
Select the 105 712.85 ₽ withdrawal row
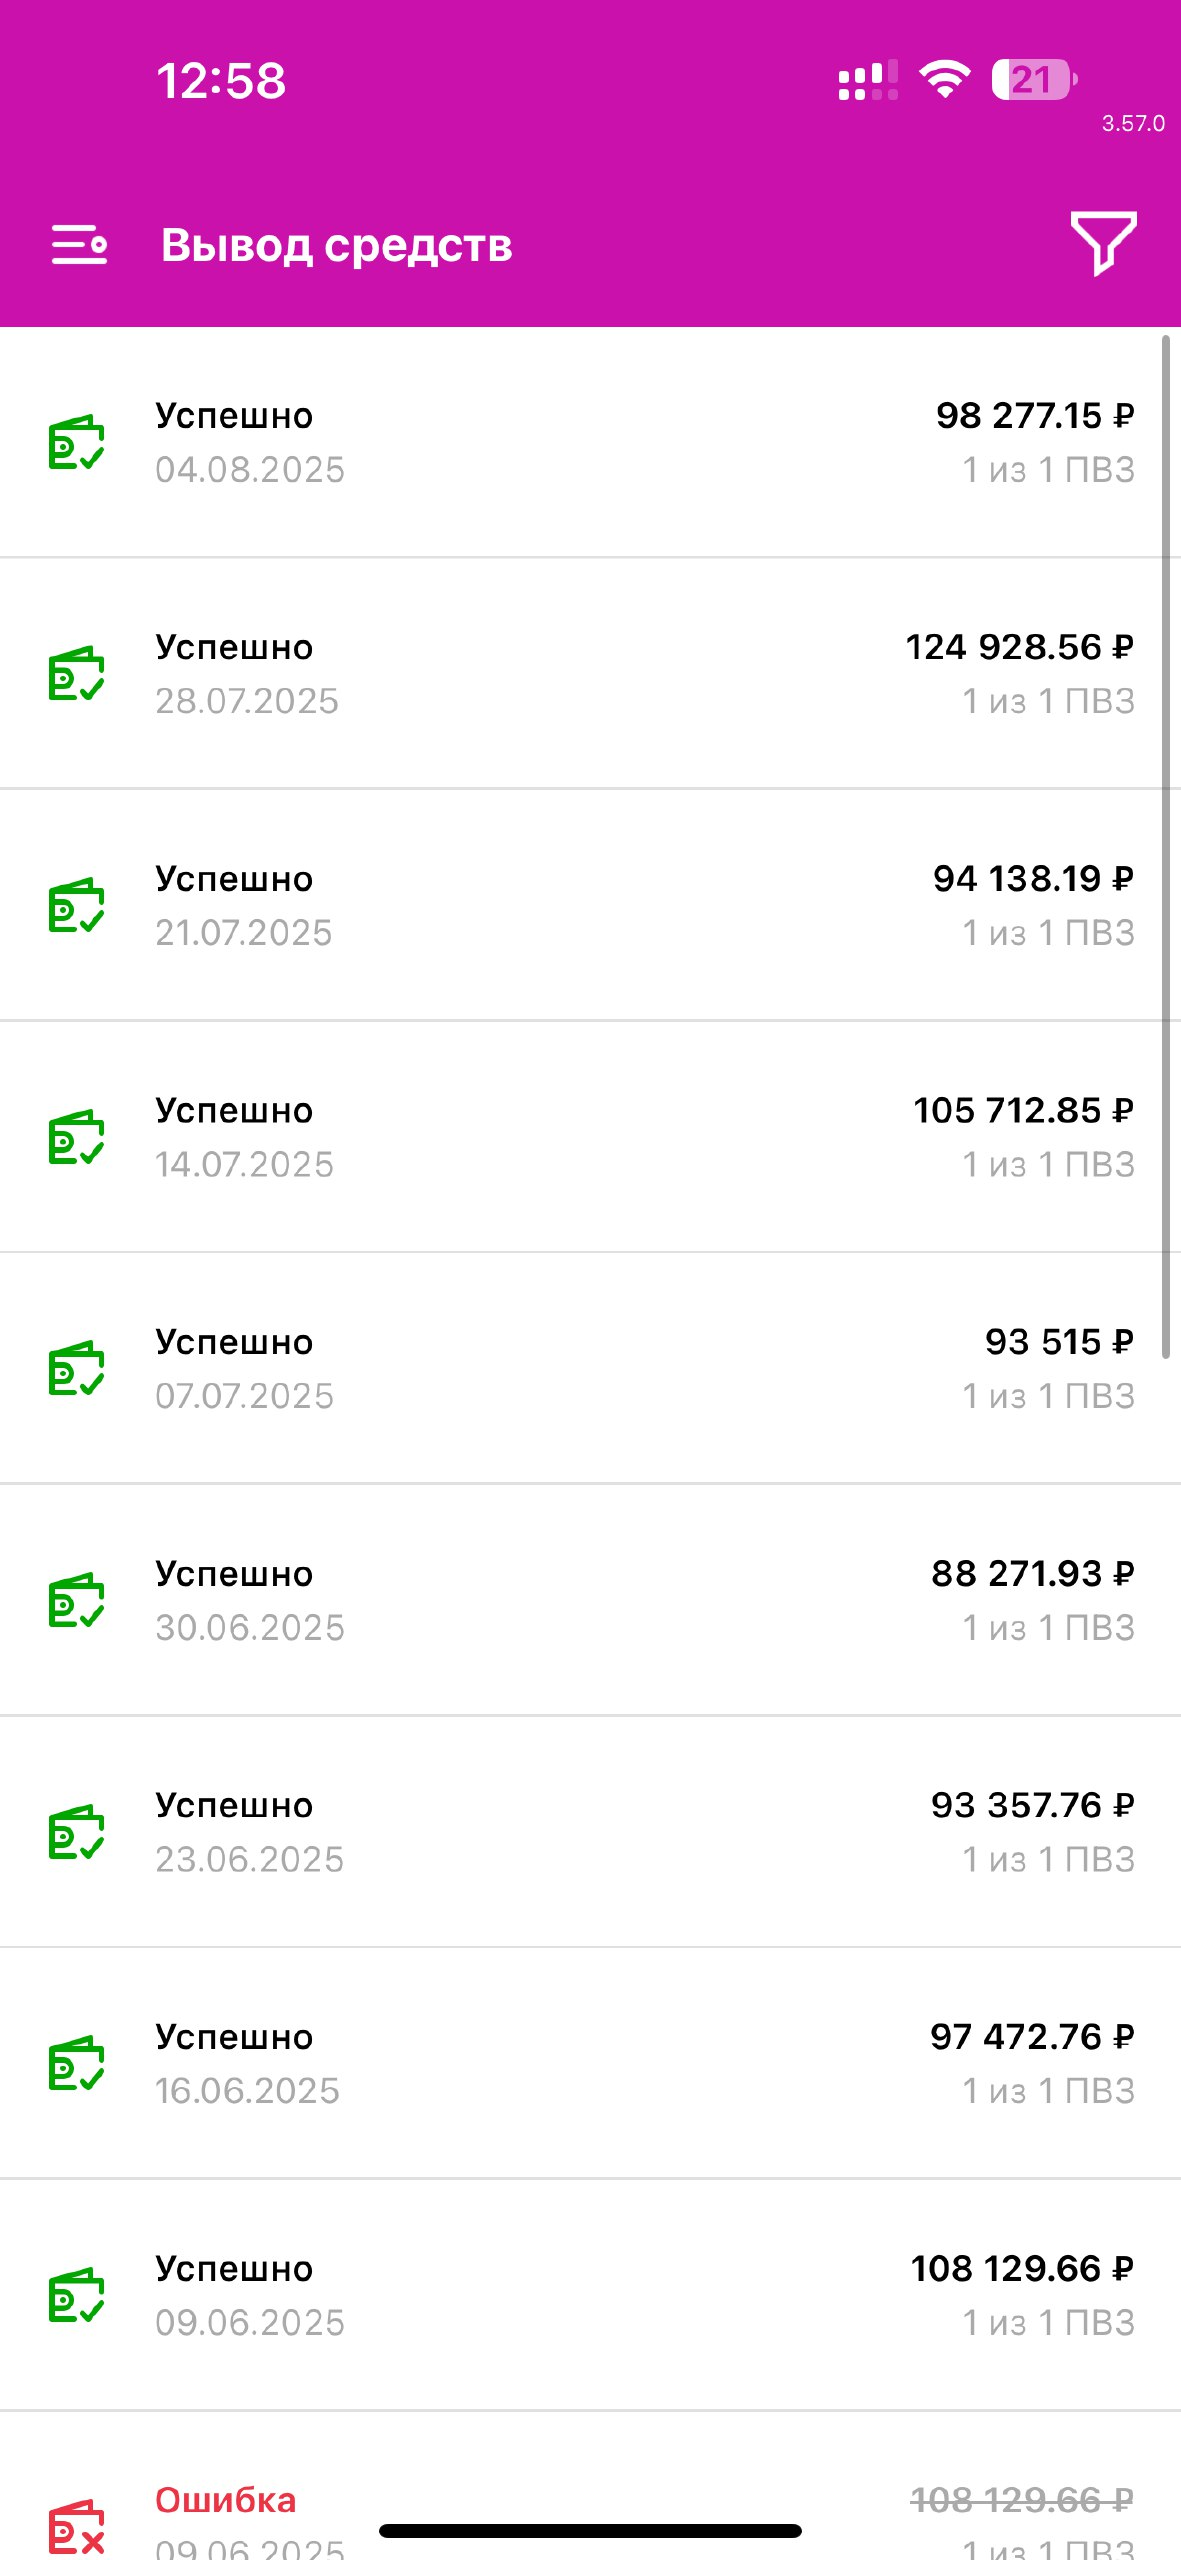(590, 1137)
